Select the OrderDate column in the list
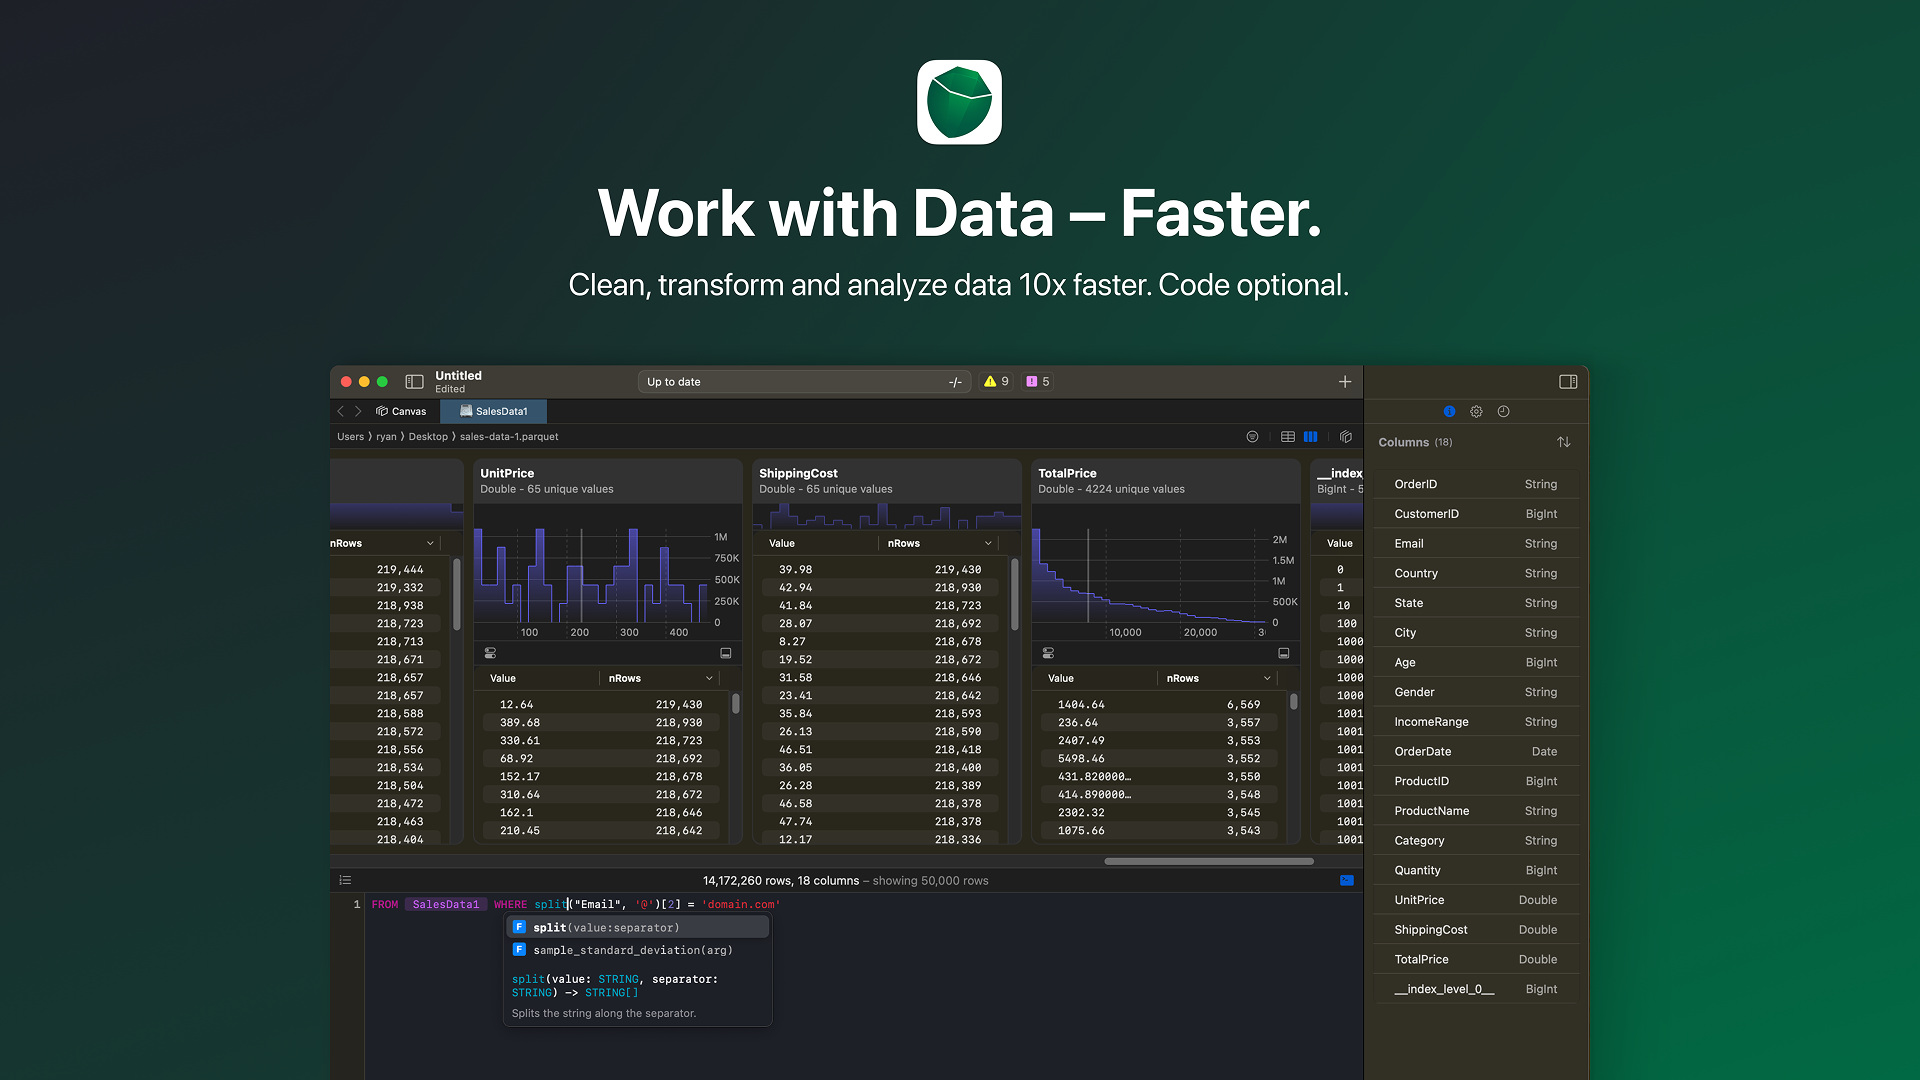The height and width of the screenshot is (1080, 1920). coord(1476,752)
